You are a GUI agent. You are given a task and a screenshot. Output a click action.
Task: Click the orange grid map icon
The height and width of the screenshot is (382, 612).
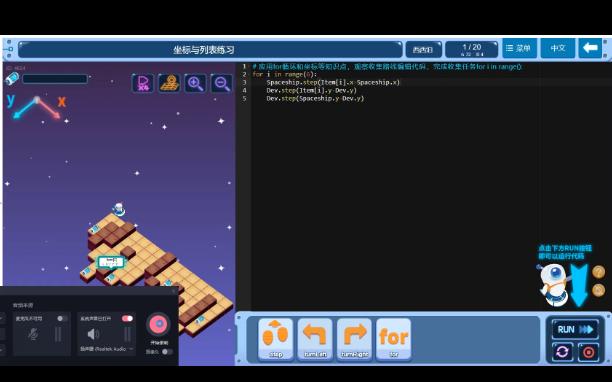pyautogui.click(x=169, y=83)
